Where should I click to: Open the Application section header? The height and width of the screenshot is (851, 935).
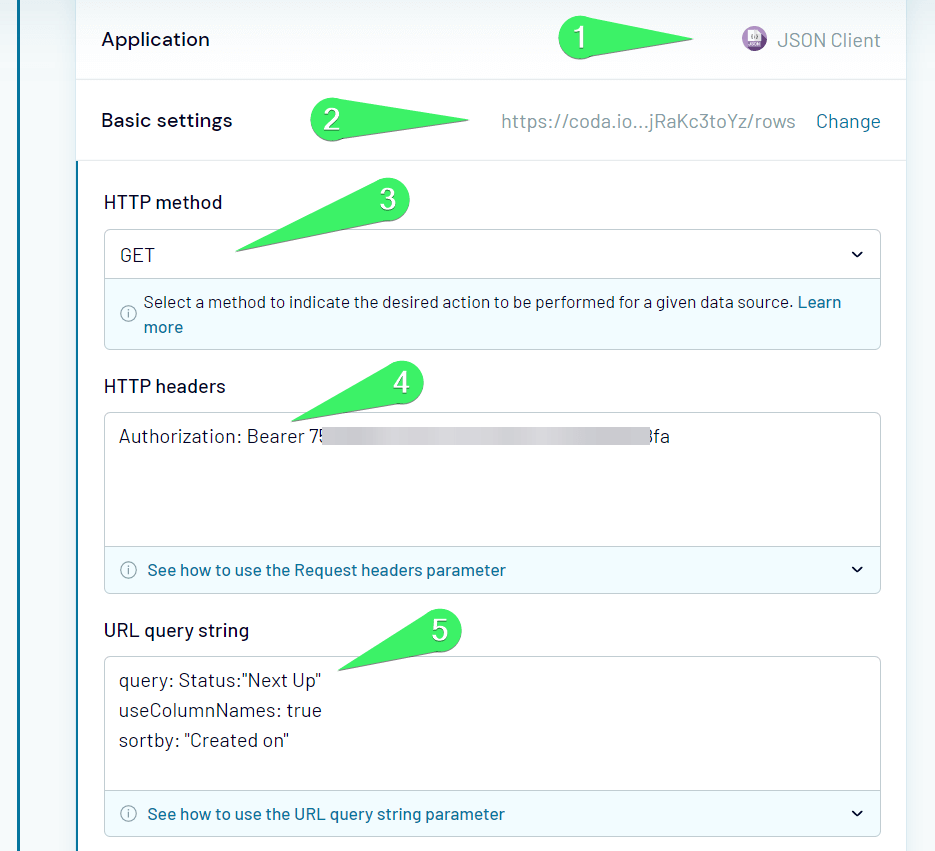[491, 40]
